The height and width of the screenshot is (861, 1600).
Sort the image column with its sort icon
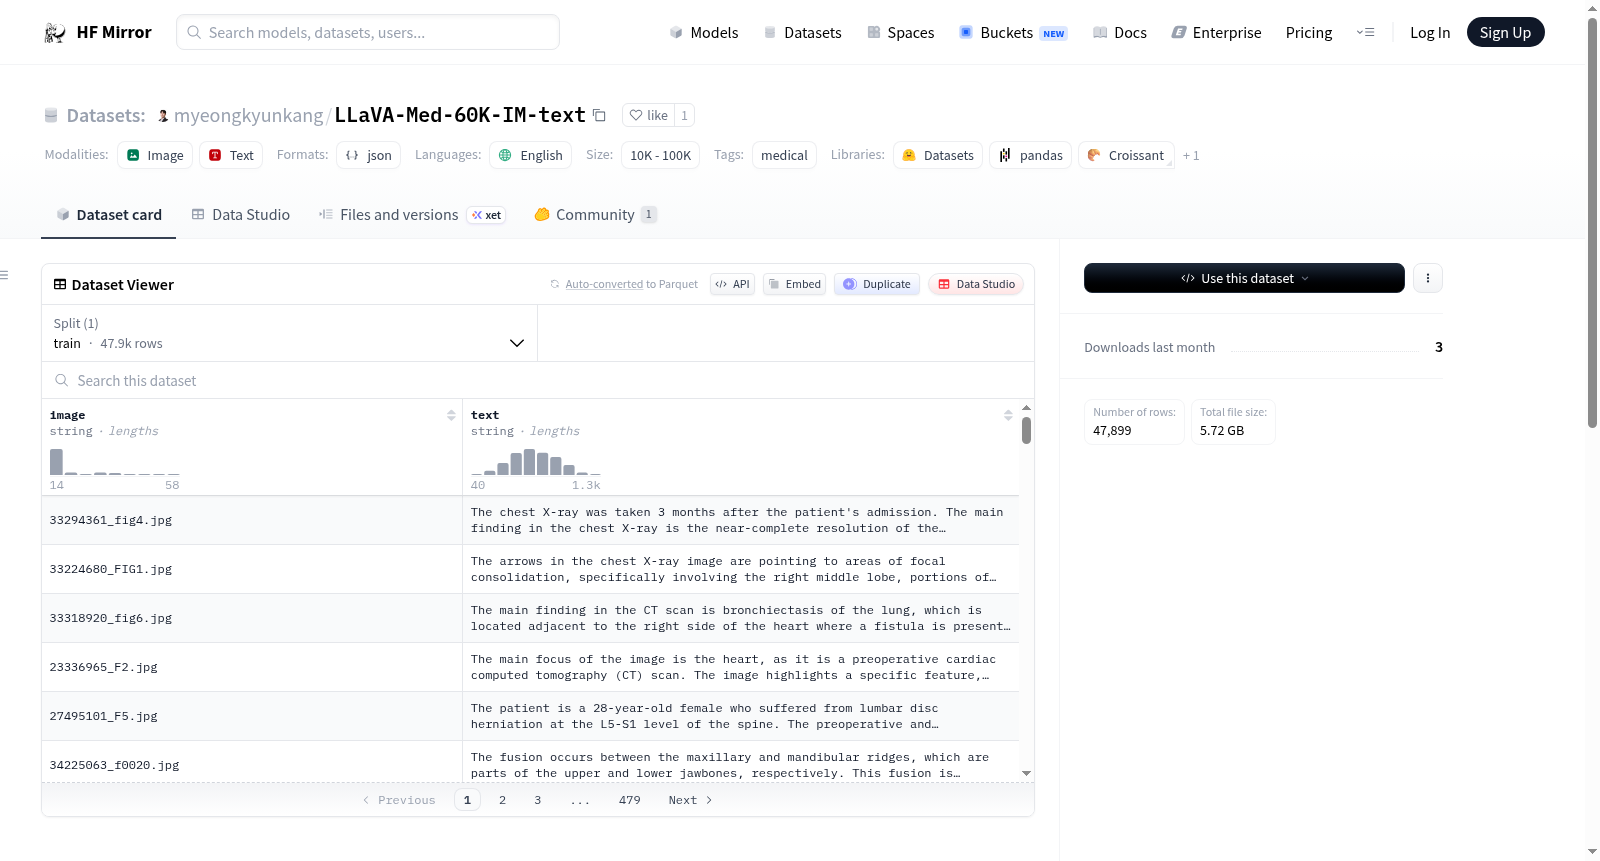[451, 415]
